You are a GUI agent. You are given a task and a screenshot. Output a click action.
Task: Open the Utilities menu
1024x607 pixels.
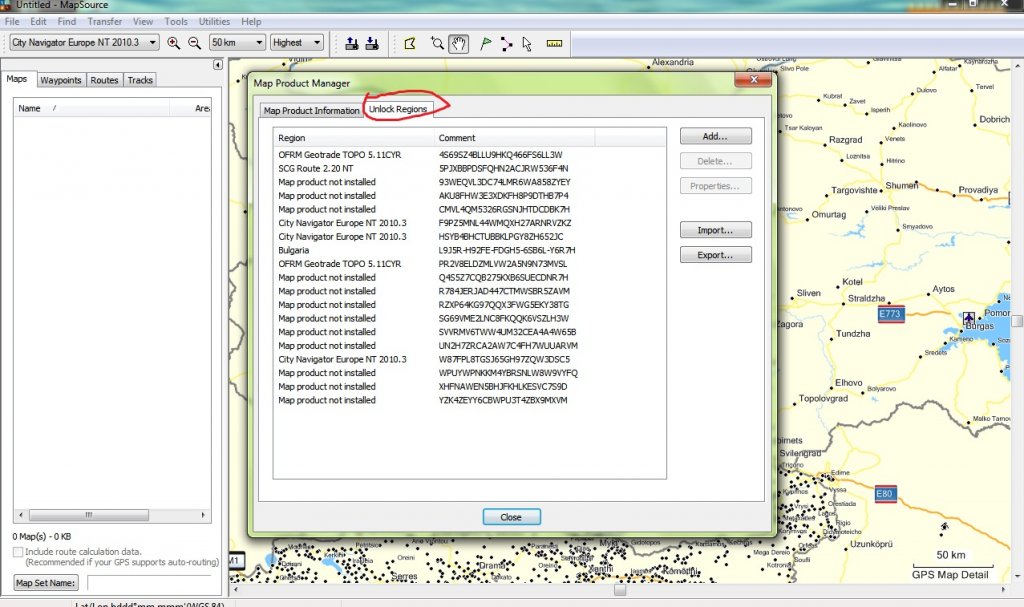tap(214, 21)
